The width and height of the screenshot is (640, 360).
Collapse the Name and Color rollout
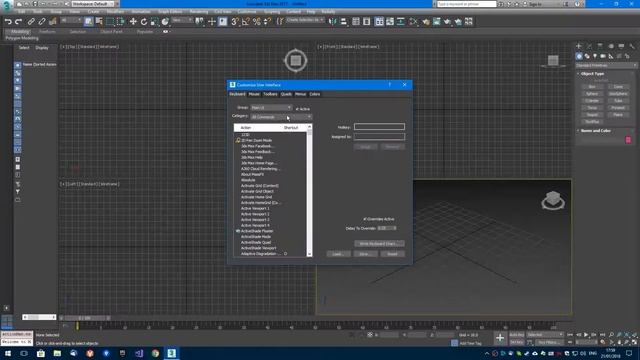tap(596, 131)
